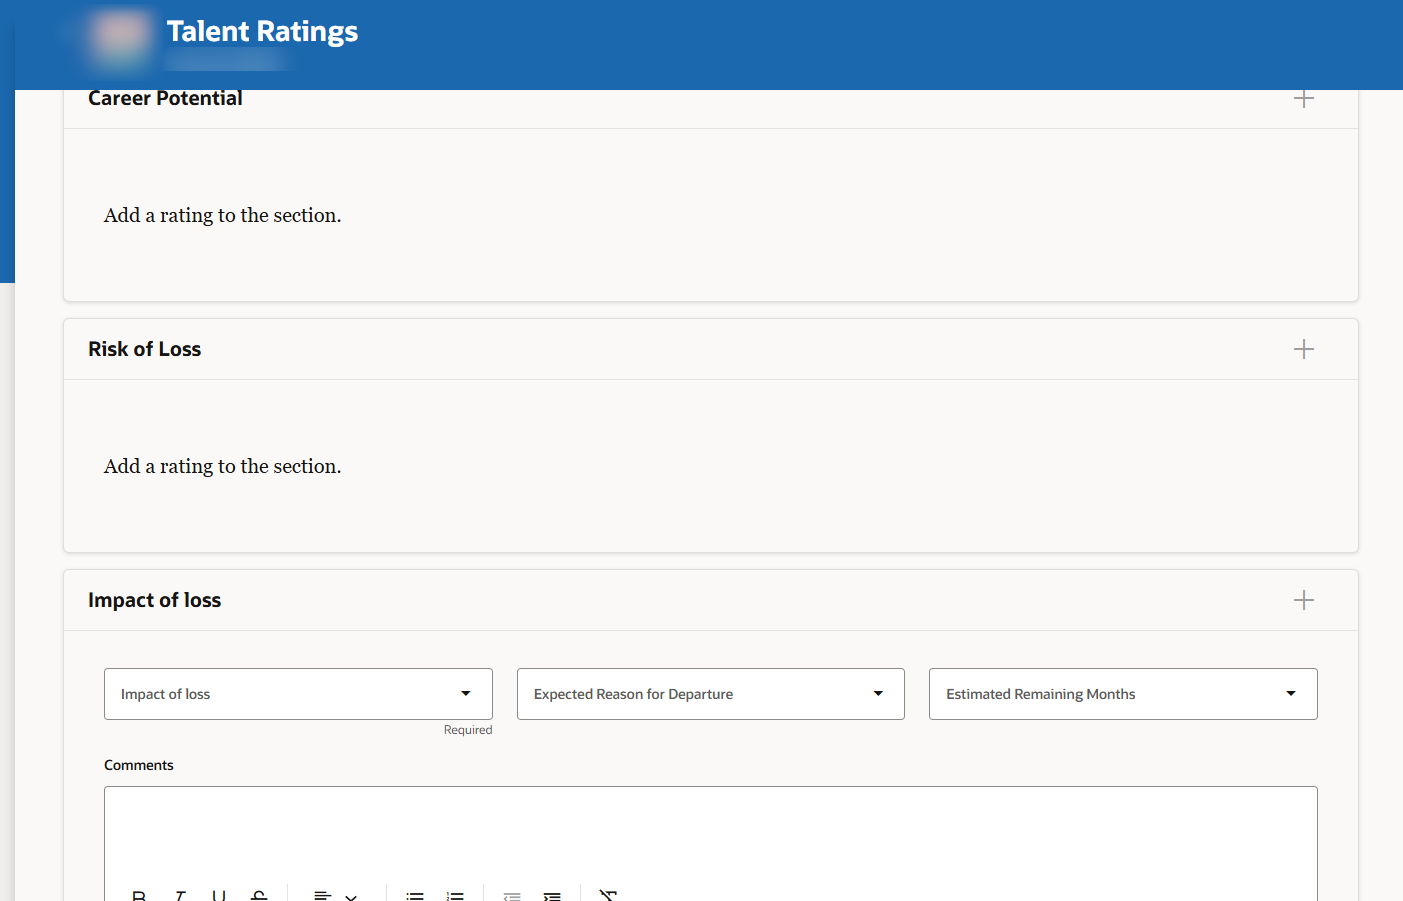Add a rating to Career Potential with plus icon
Viewport: 1403px width, 901px height.
[x=1303, y=98]
